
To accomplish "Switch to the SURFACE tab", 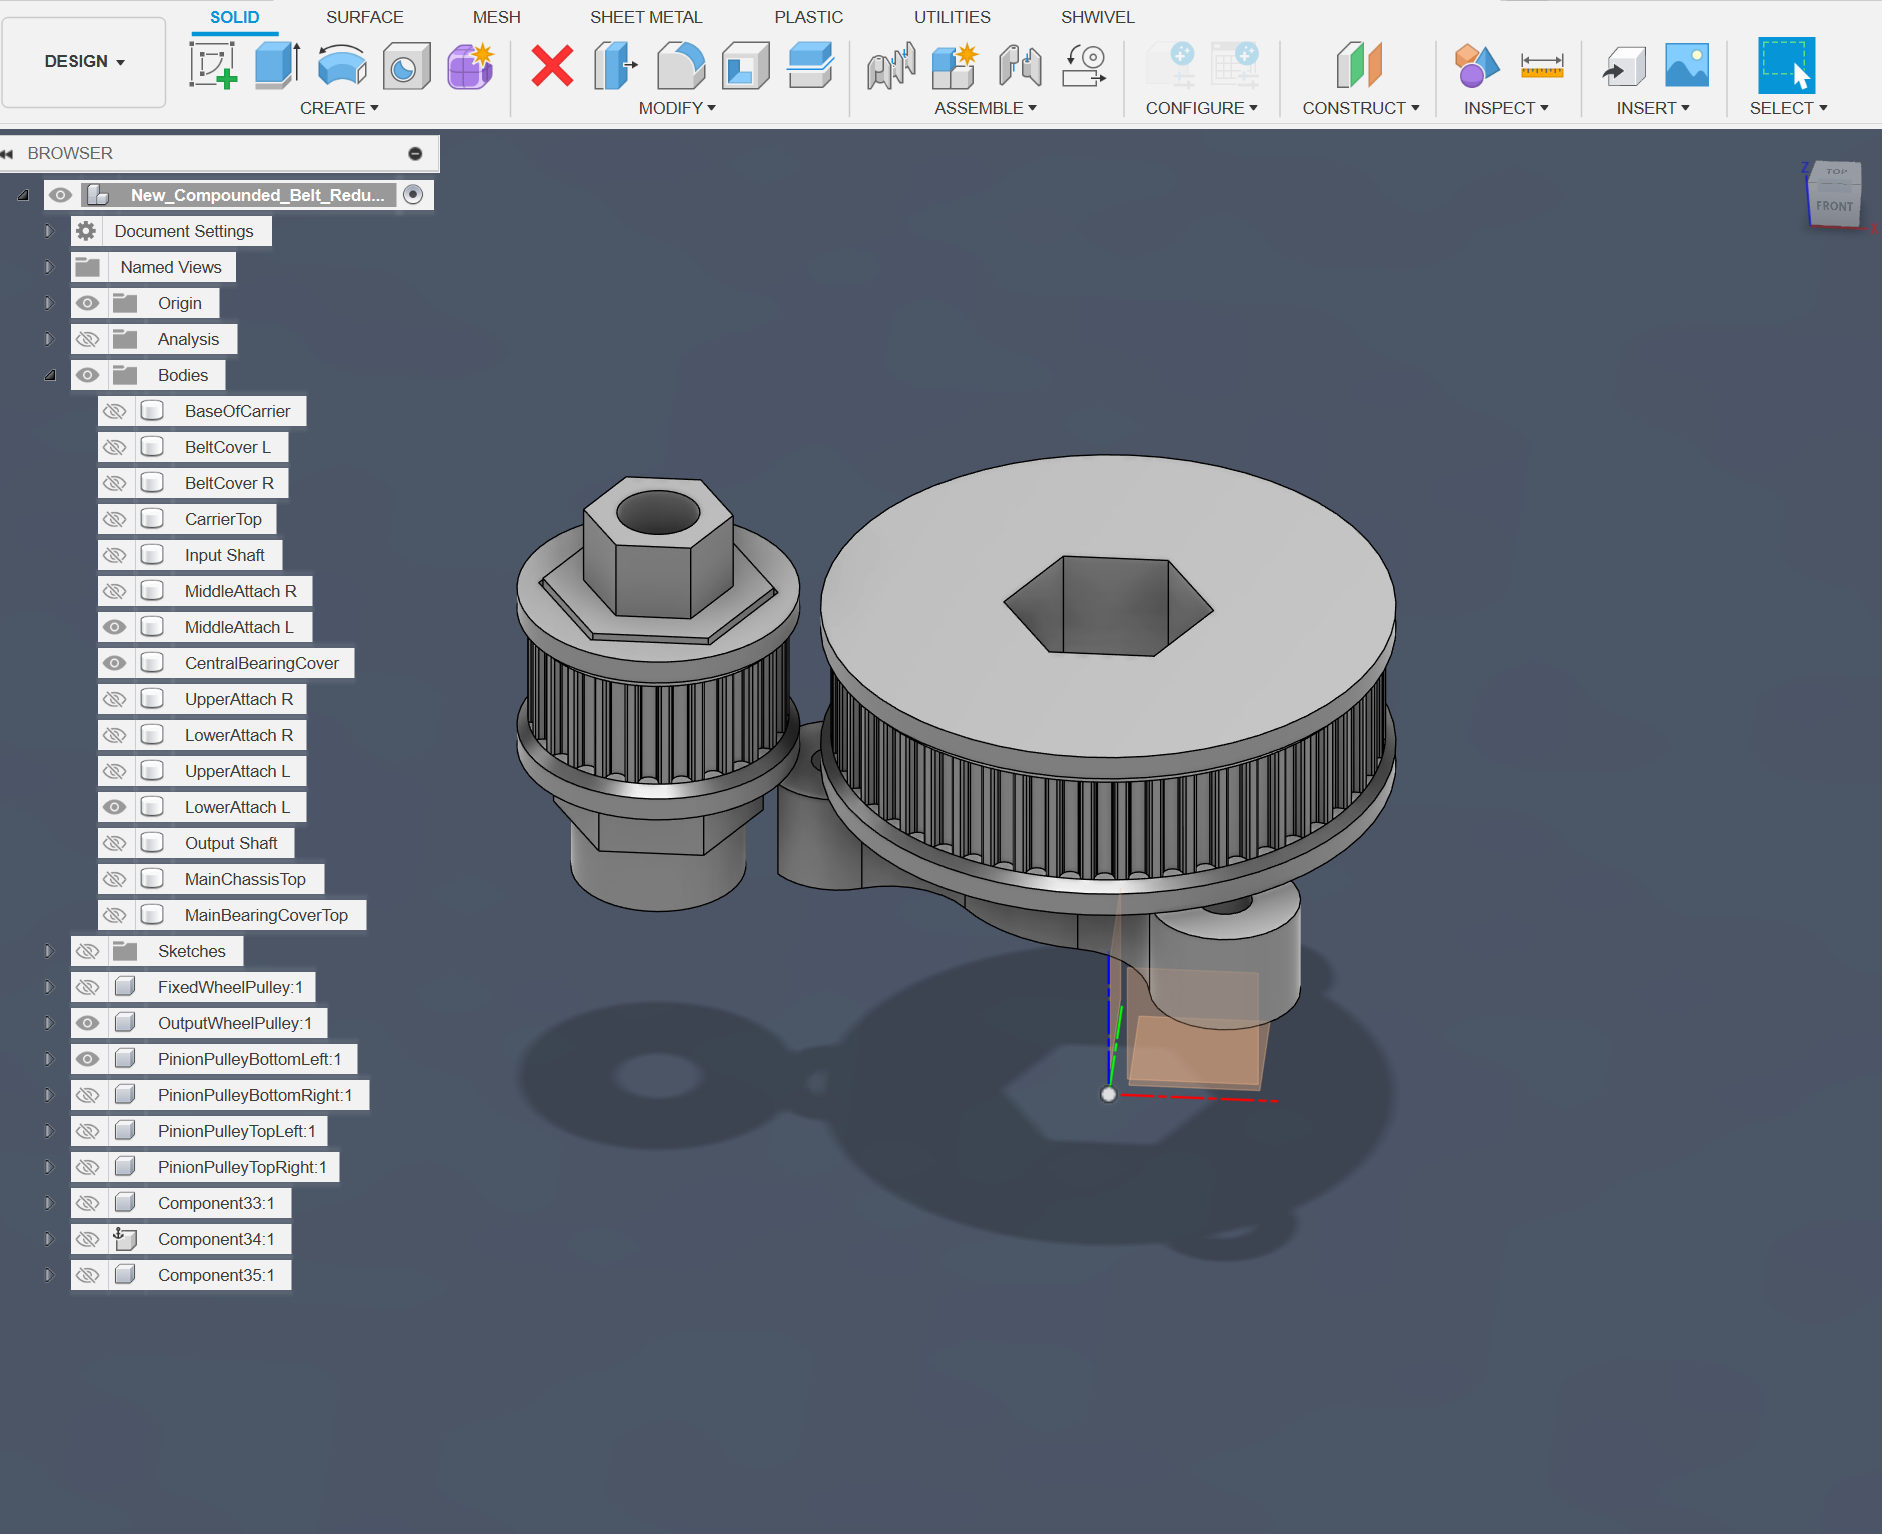I will coord(364,17).
